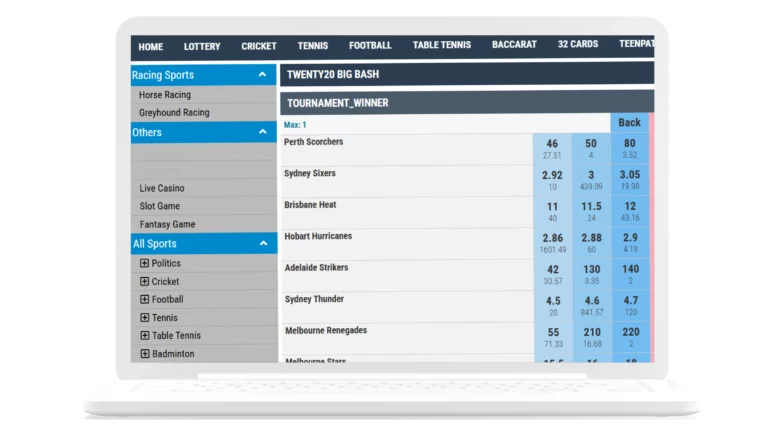Open FOOTBALL in the top navigation
The image size is (768, 432).
coord(370,46)
